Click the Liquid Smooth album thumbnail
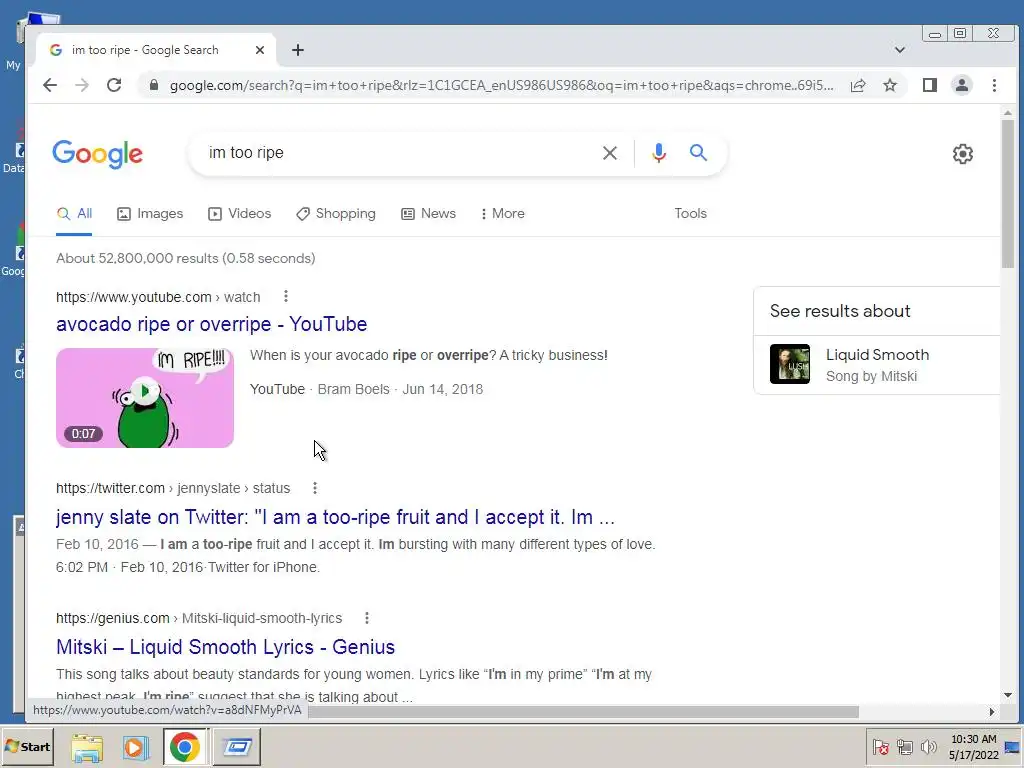Screen dimensions: 1024x768 click(790, 364)
